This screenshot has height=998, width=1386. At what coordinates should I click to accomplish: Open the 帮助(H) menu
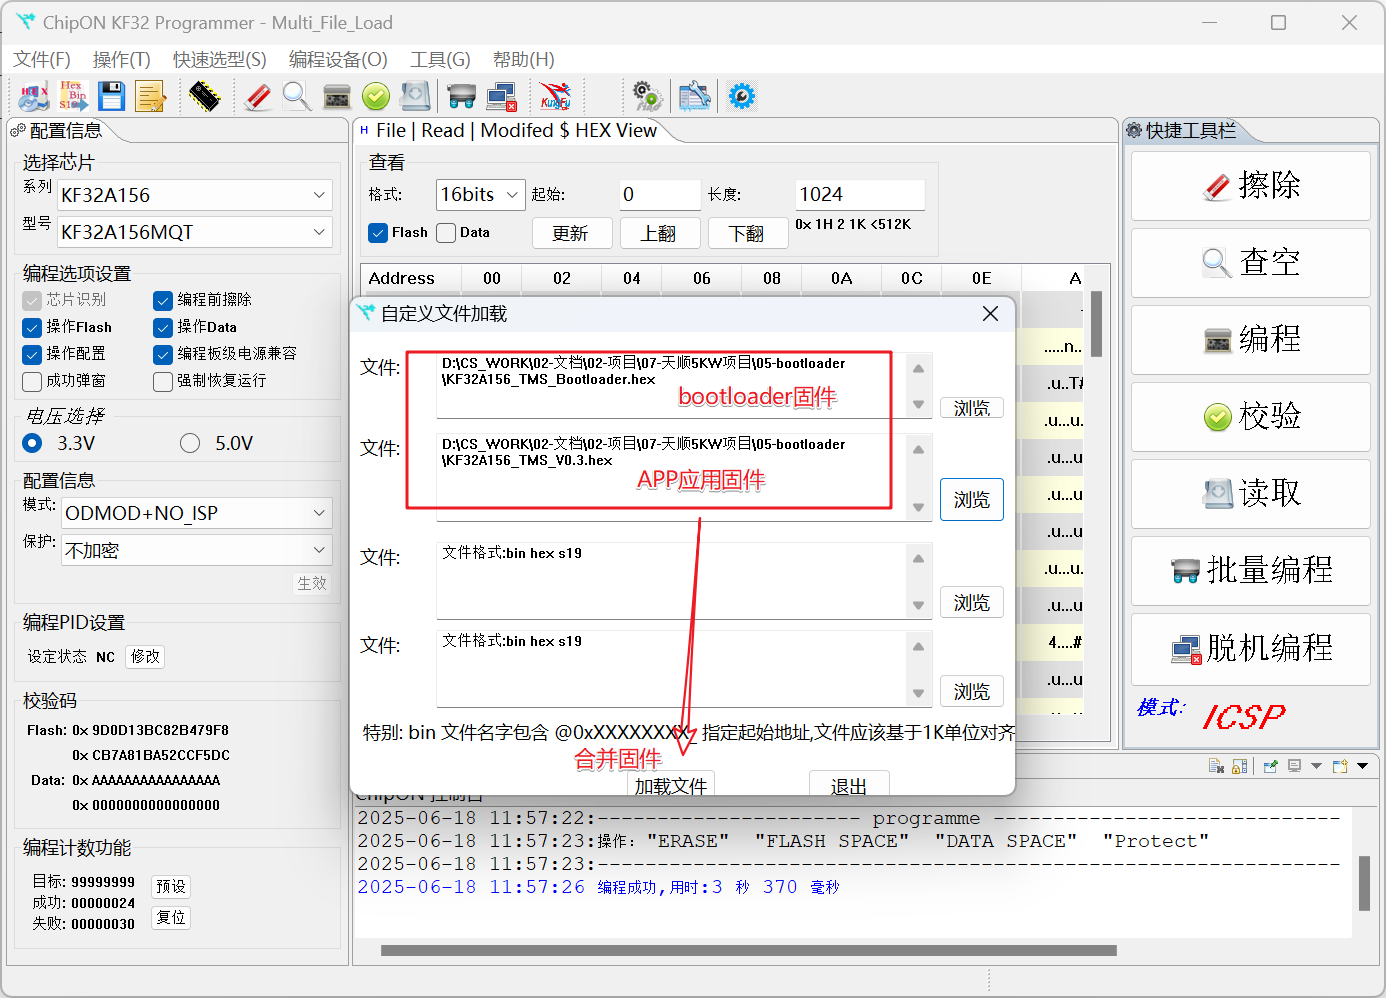point(524,60)
